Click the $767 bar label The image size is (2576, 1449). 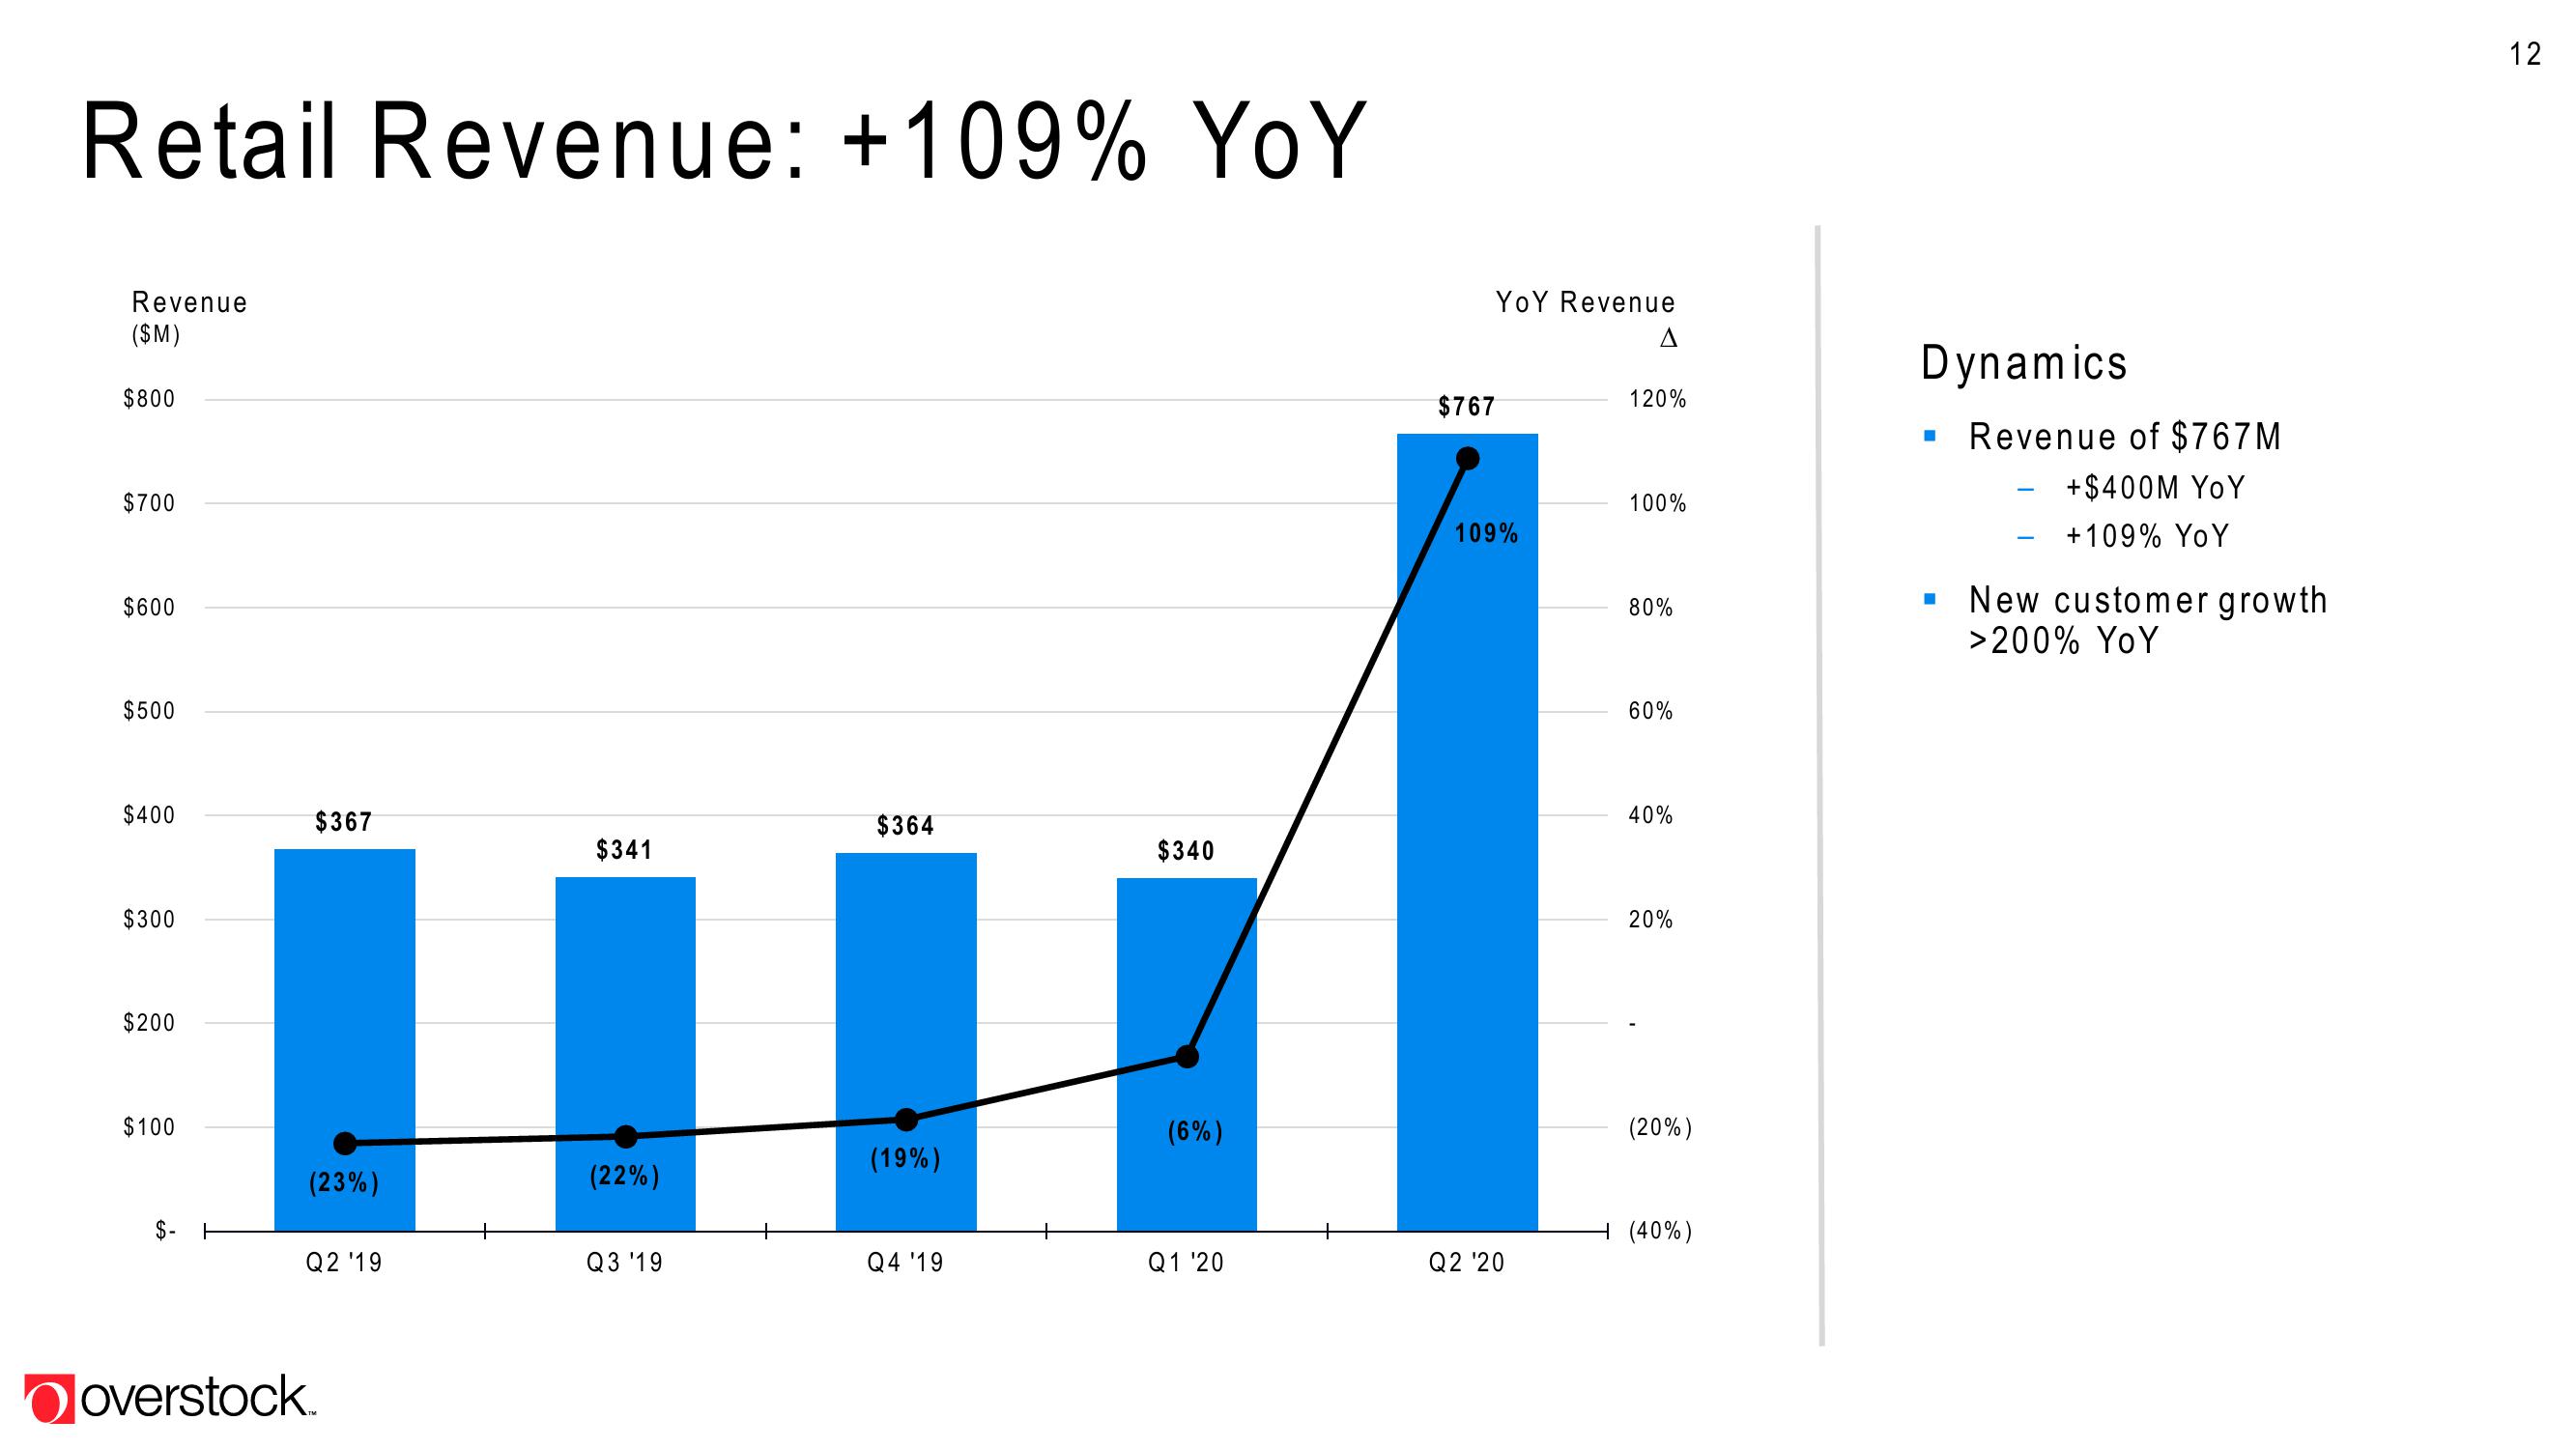pyautogui.click(x=1467, y=406)
